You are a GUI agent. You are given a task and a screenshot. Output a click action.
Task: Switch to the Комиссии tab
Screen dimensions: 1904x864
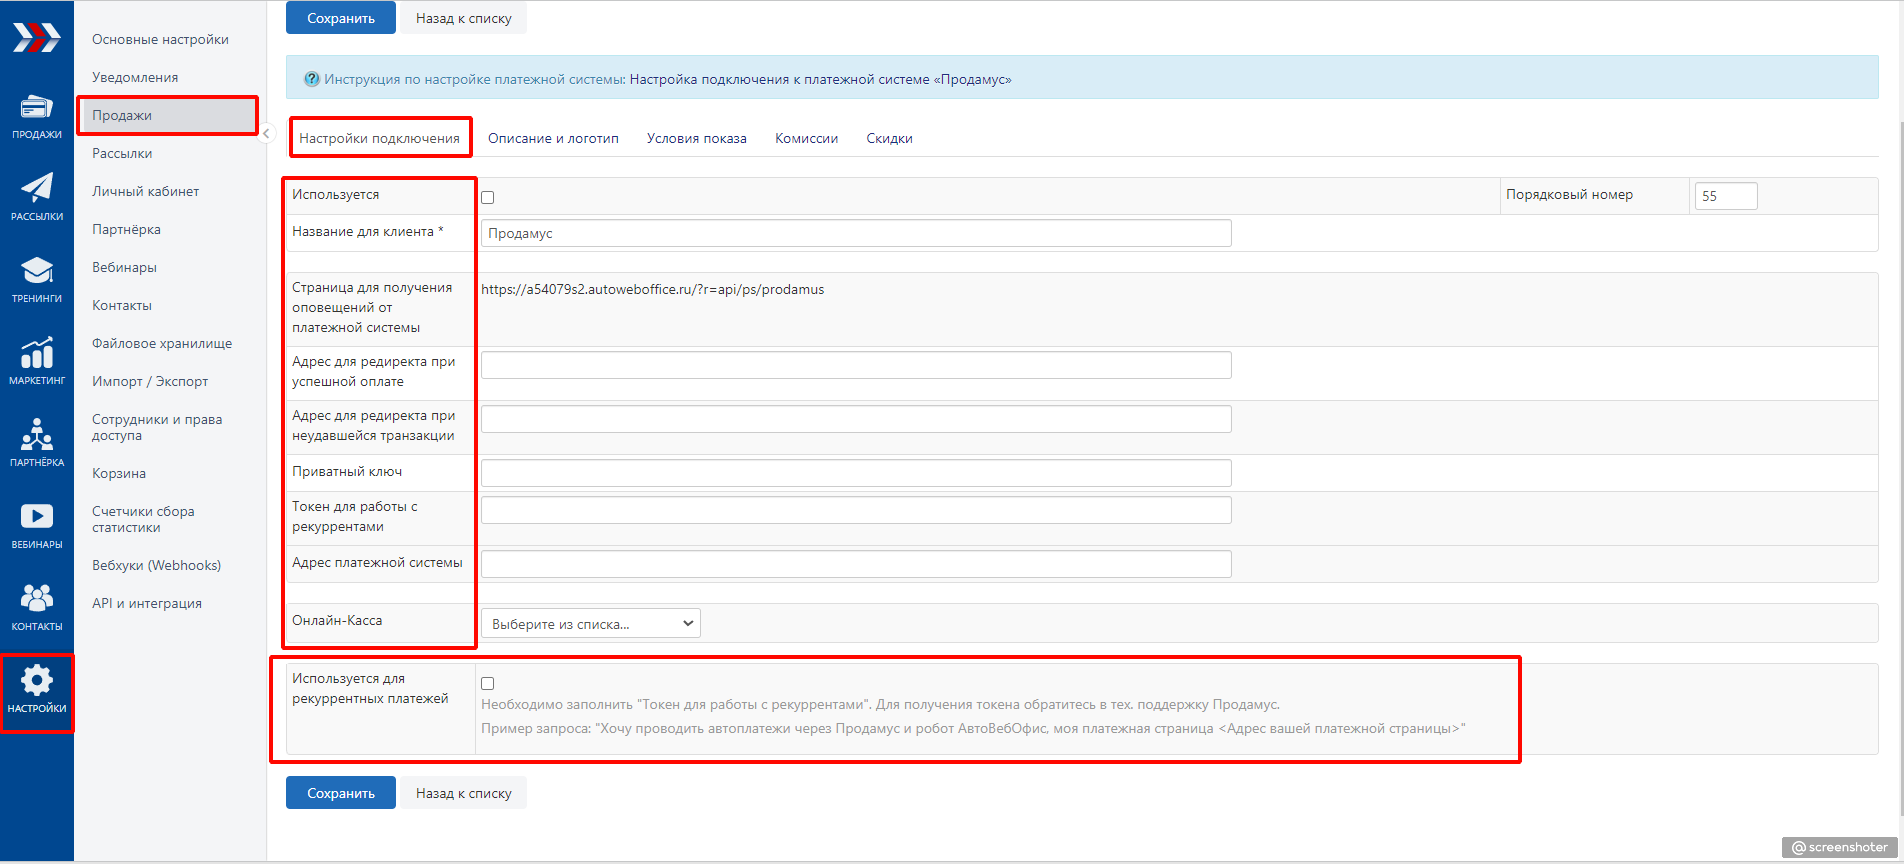click(806, 139)
